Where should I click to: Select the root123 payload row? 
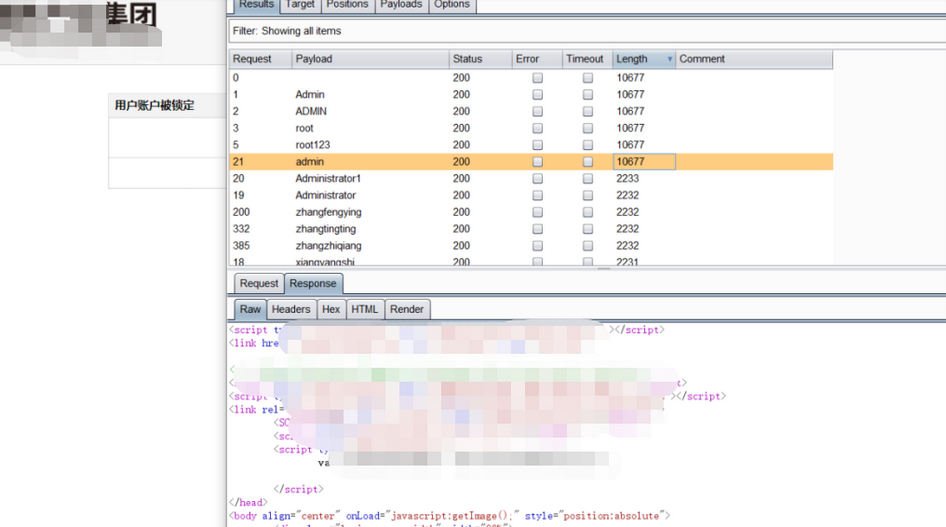coord(313,145)
